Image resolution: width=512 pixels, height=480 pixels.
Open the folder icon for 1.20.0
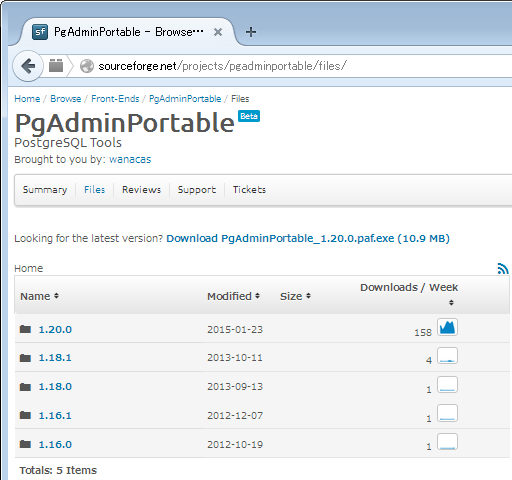tap(25, 329)
